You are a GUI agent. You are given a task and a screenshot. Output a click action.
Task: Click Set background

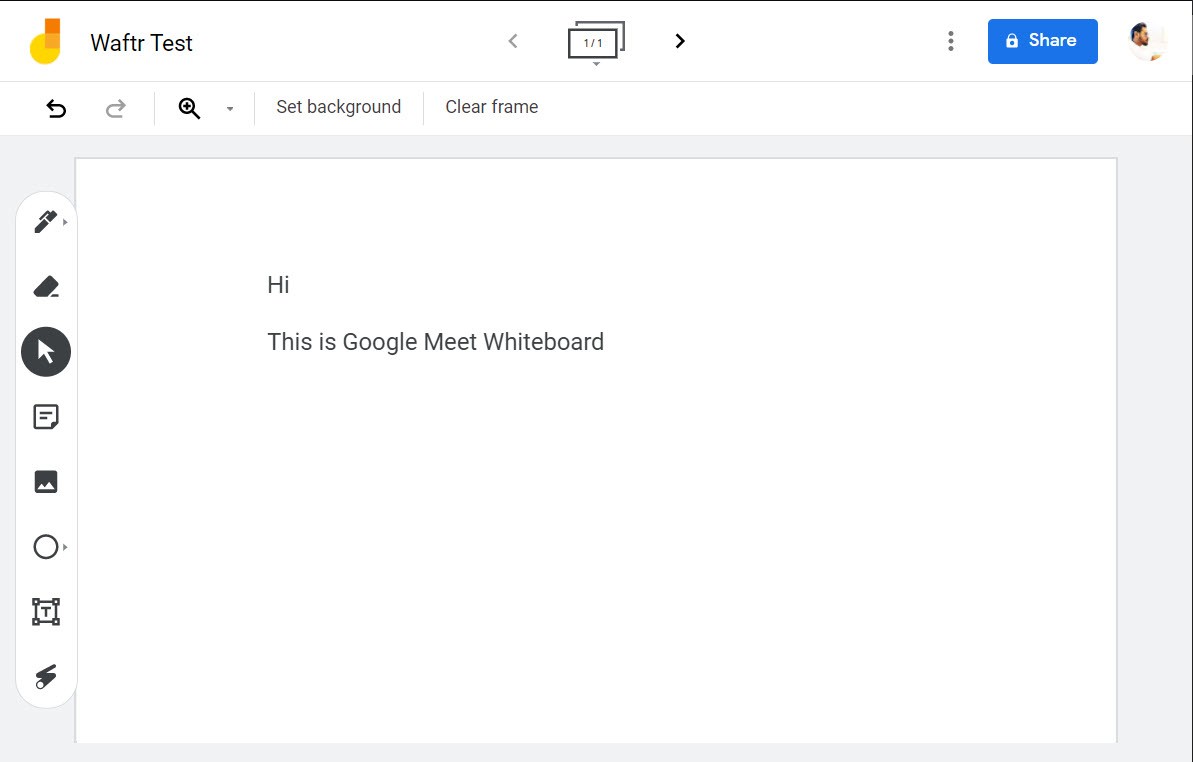(x=338, y=107)
